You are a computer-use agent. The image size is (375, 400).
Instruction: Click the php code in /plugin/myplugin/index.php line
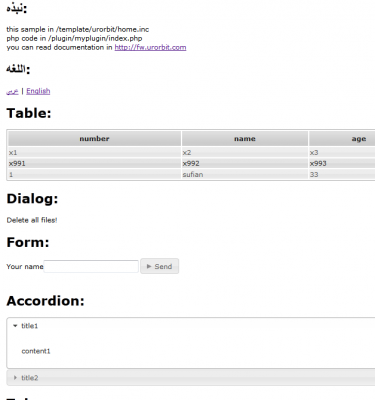click(74, 38)
